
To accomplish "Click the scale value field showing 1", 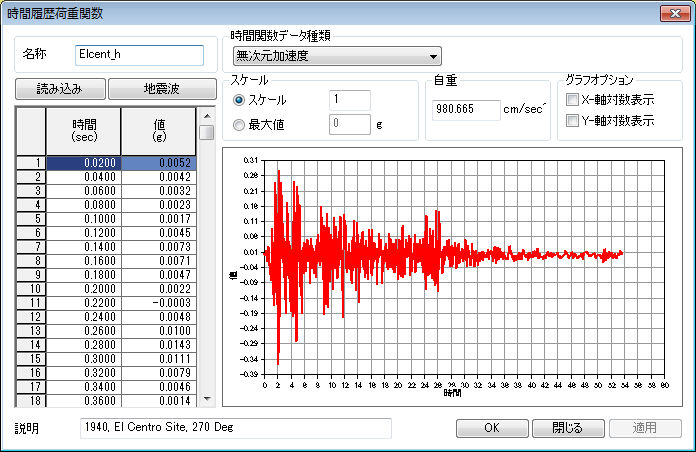I will click(350, 100).
